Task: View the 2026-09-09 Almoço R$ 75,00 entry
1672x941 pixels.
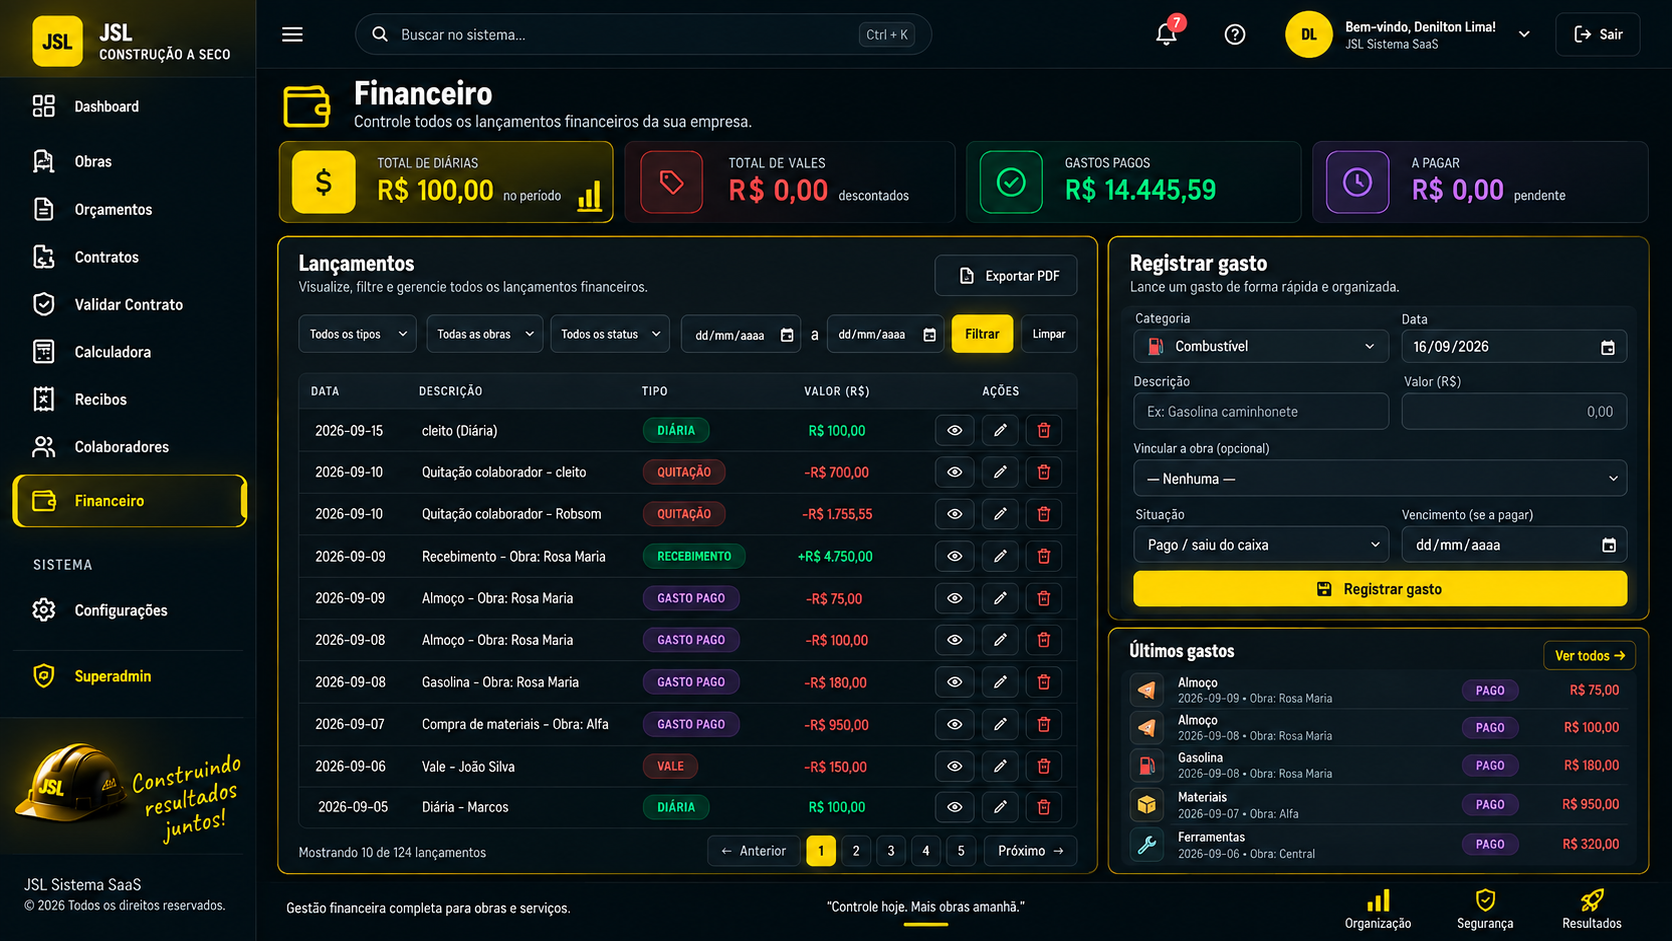Action: coord(955,598)
